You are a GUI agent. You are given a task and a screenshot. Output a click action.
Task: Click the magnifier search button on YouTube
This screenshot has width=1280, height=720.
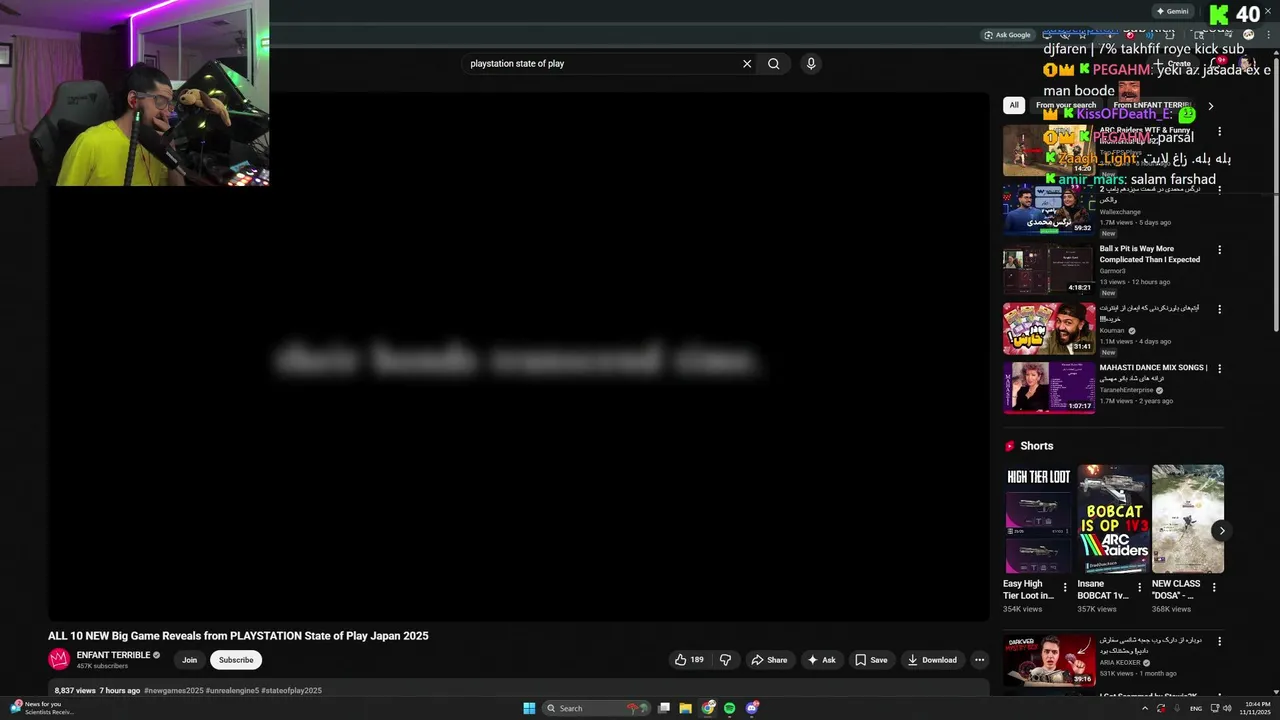(774, 64)
